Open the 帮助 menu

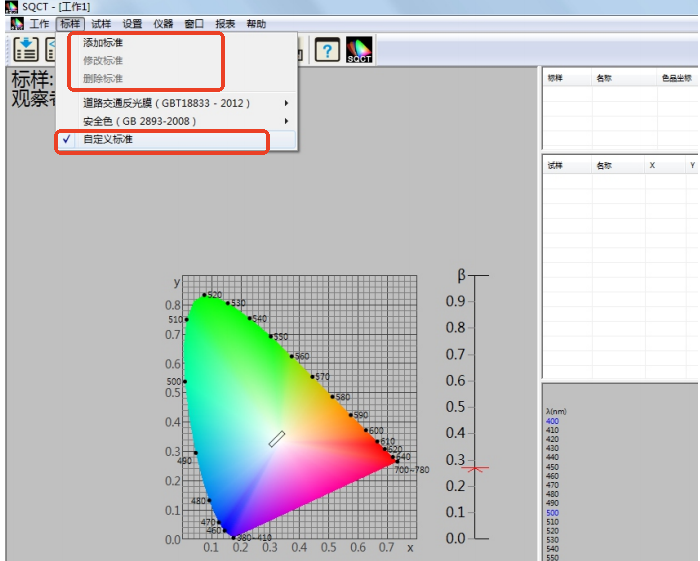[x=256, y=23]
